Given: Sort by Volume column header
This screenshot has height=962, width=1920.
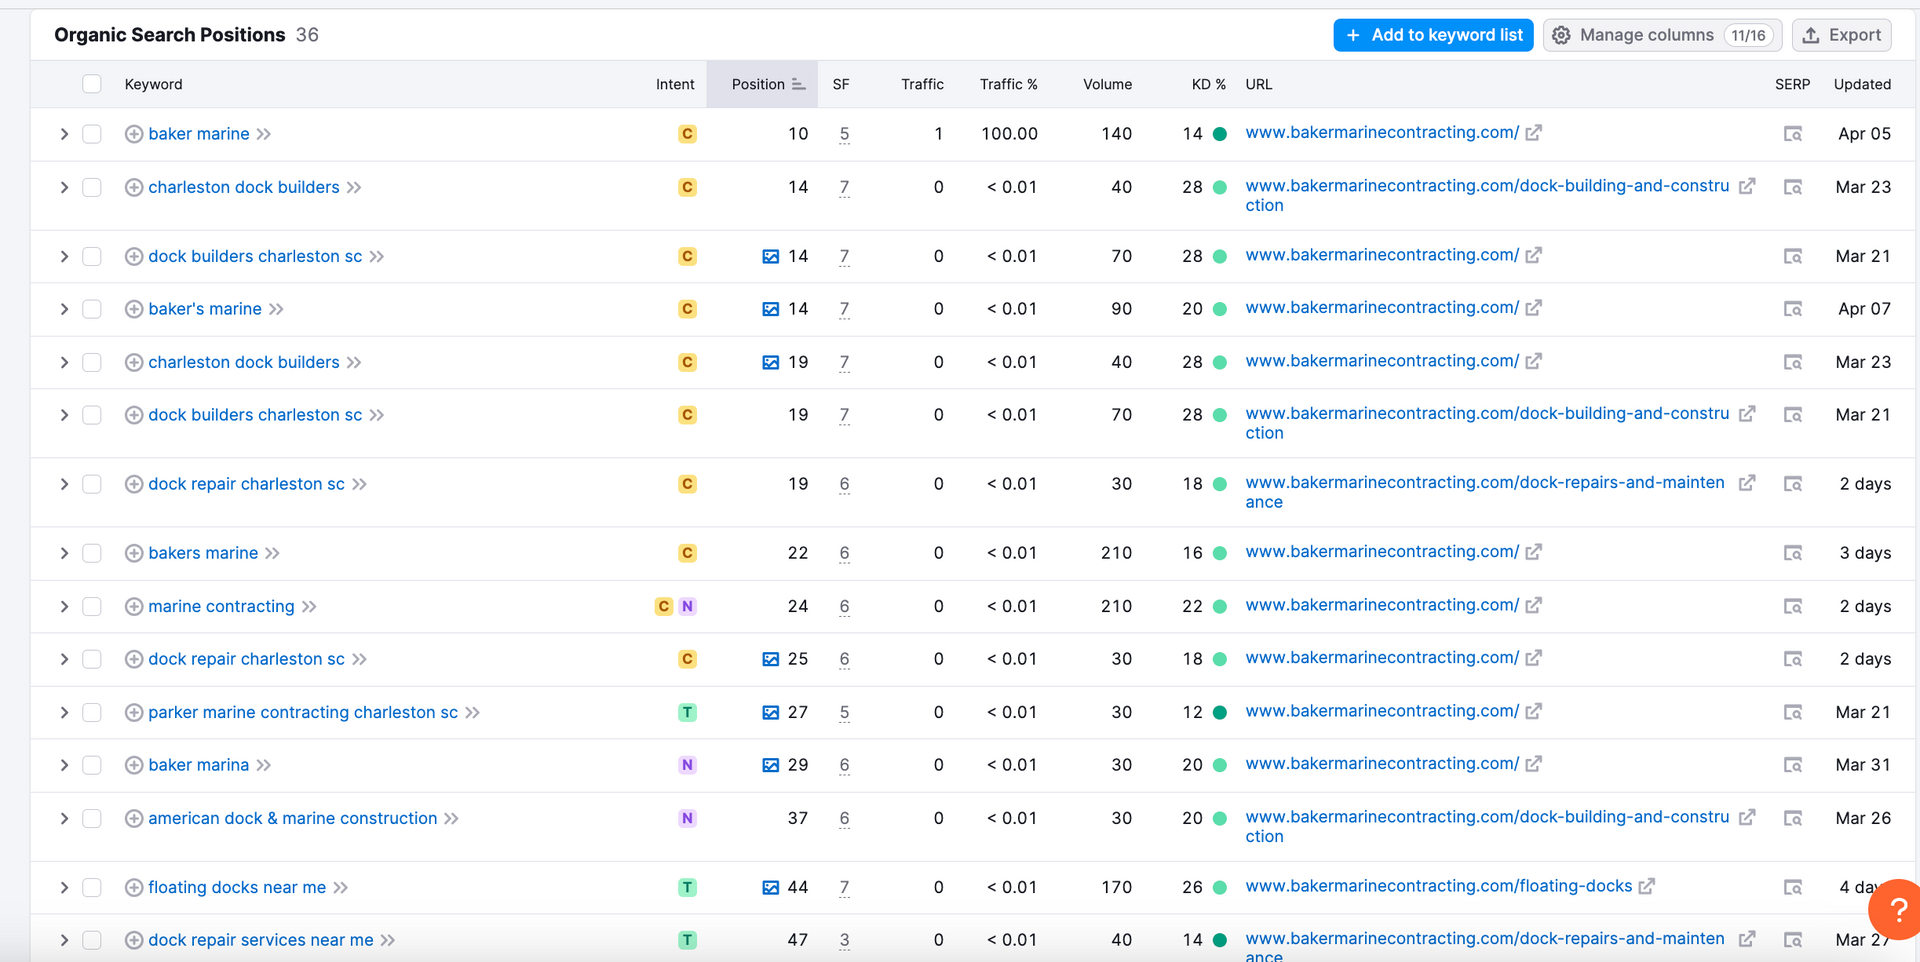Looking at the screenshot, I should 1107,84.
